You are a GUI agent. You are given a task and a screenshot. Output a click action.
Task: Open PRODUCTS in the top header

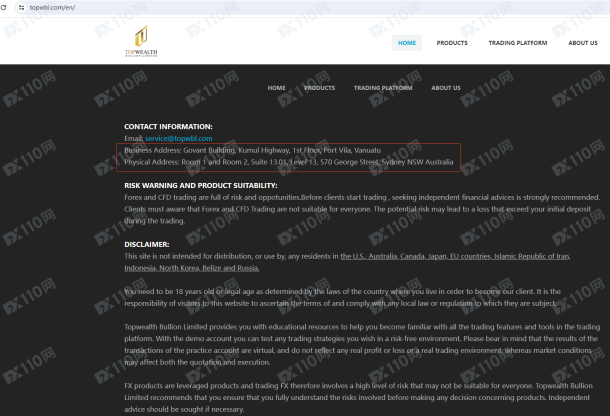(x=452, y=43)
